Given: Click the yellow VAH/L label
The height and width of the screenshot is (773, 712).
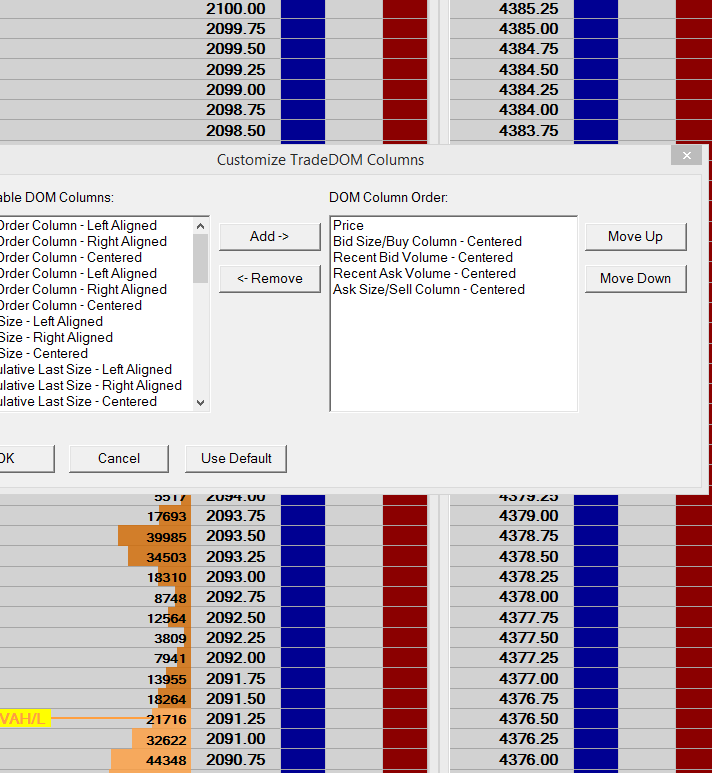Looking at the screenshot, I should [x=25, y=718].
